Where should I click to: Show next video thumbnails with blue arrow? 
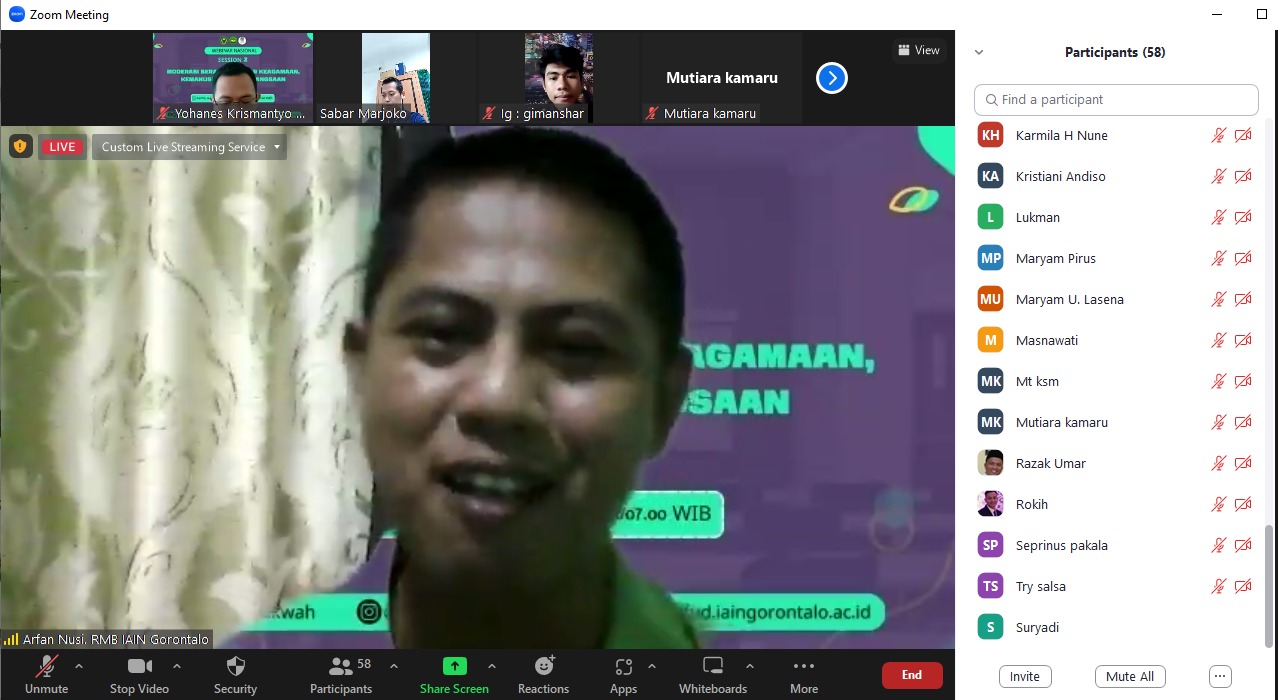(x=832, y=78)
